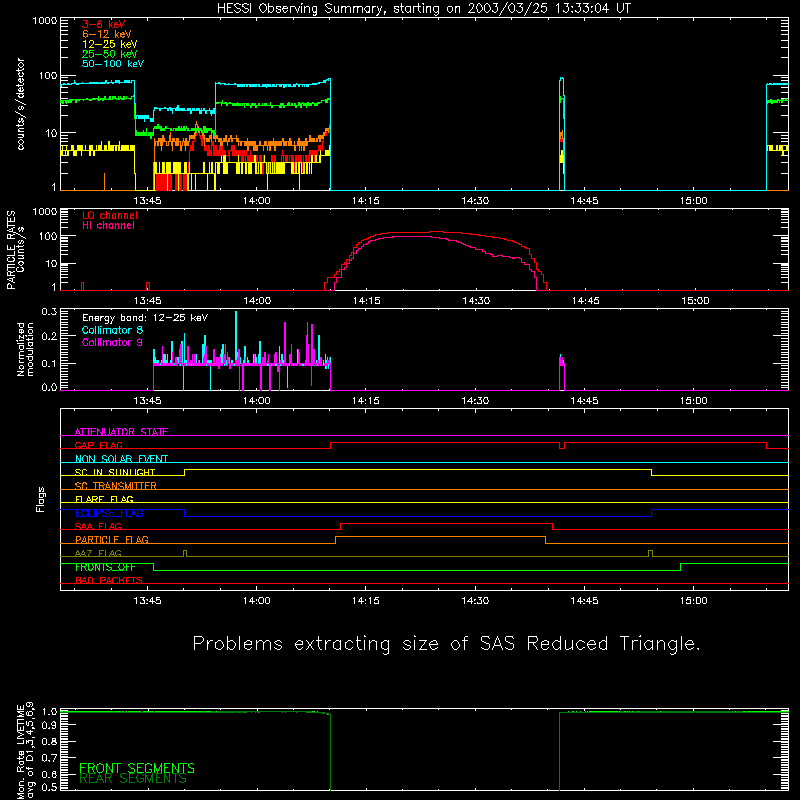Click the 14:45 tick label under the modulation panel

pyautogui.click(x=584, y=401)
